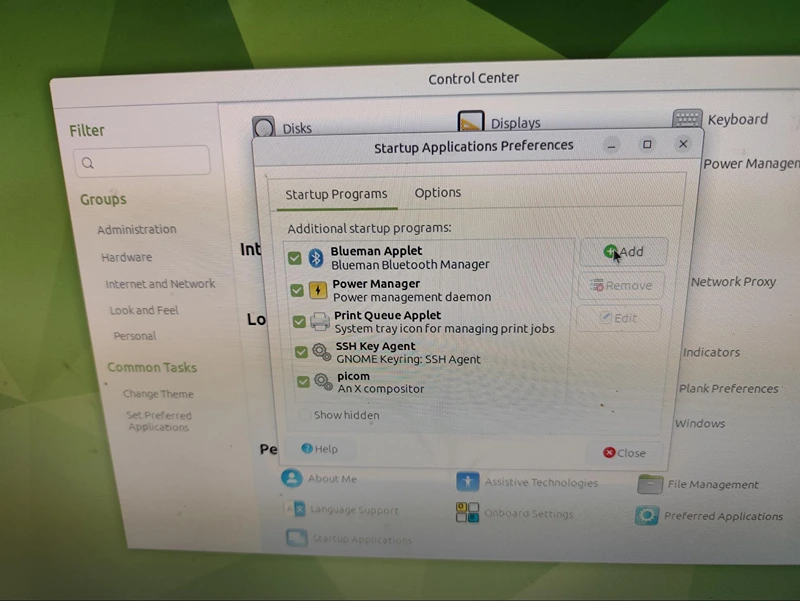Open Indicators in Control Center

coord(711,353)
